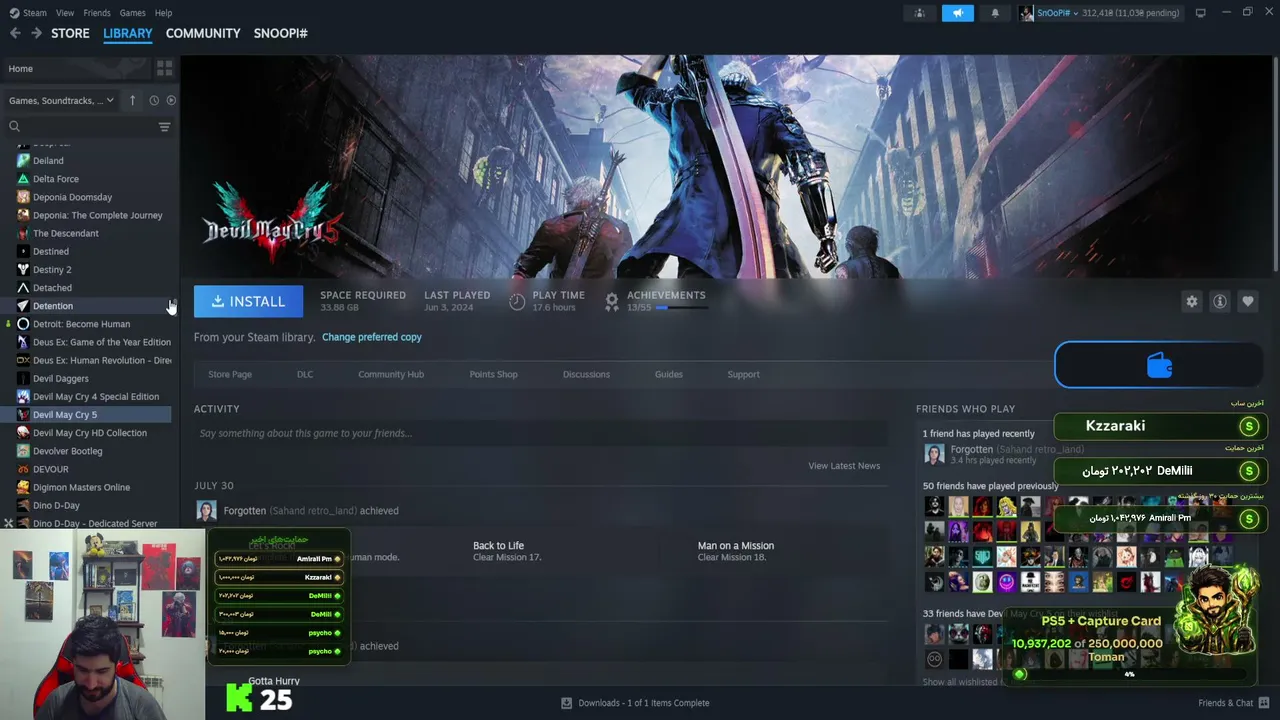The height and width of the screenshot is (720, 1280).
Task: Select Devil May Cry 4 Special Edition
Action: [x=94, y=396]
